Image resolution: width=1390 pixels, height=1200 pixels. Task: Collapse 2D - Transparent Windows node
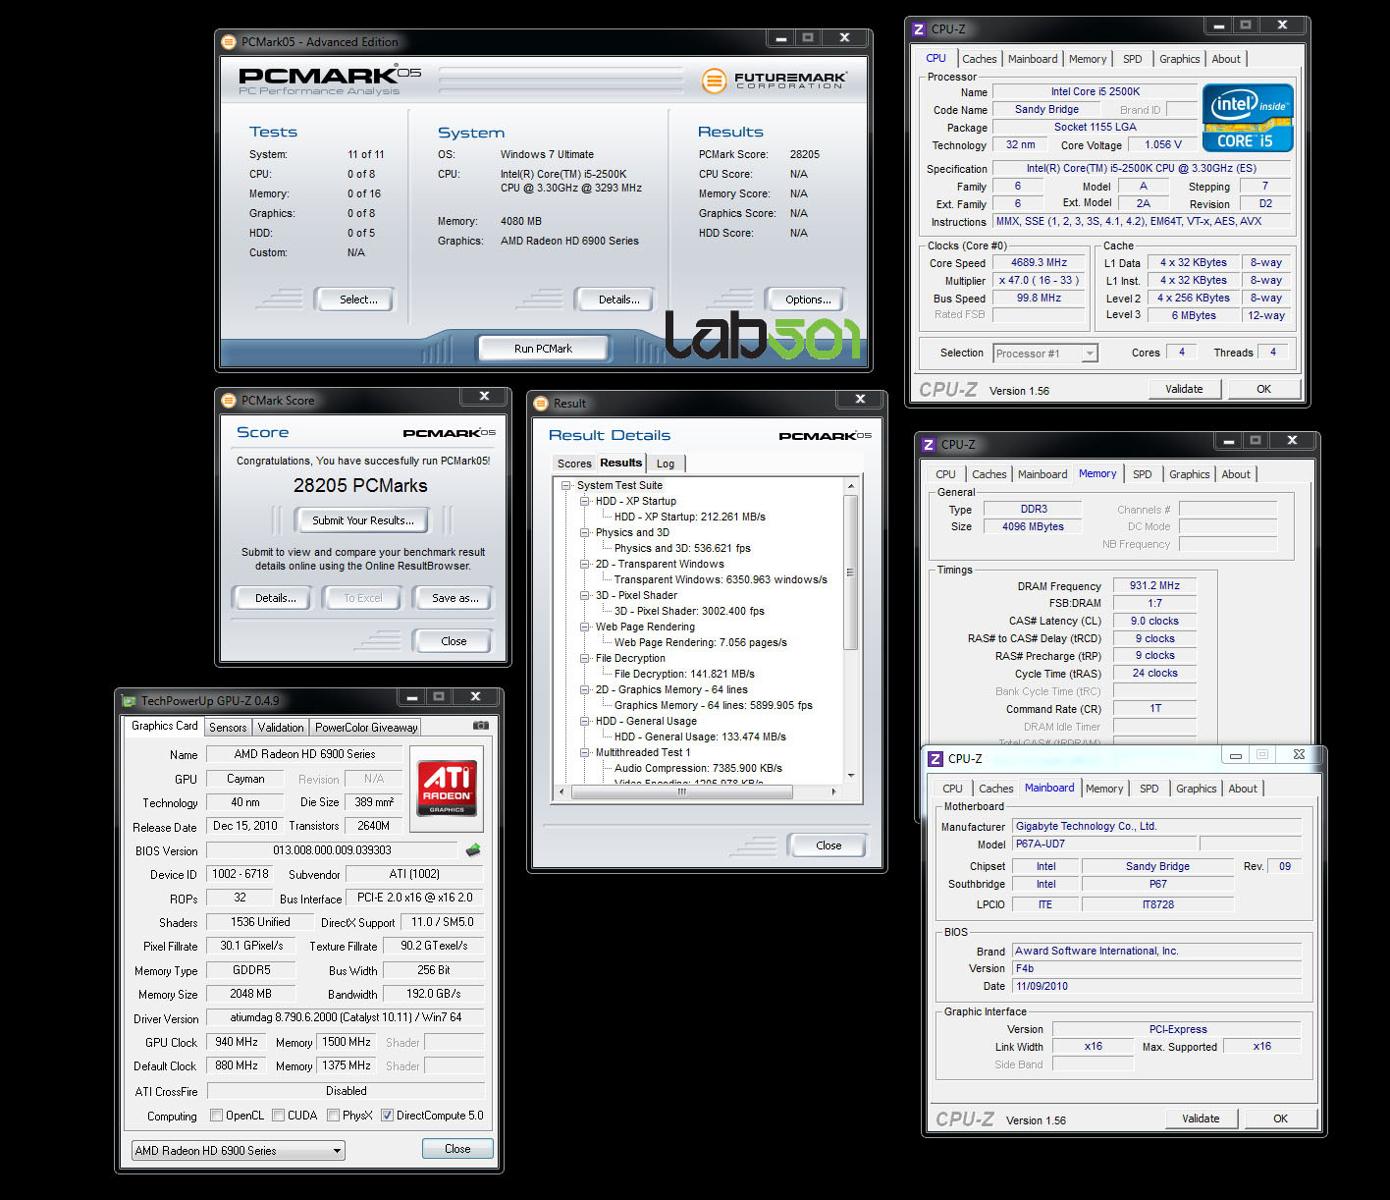[x=585, y=564]
